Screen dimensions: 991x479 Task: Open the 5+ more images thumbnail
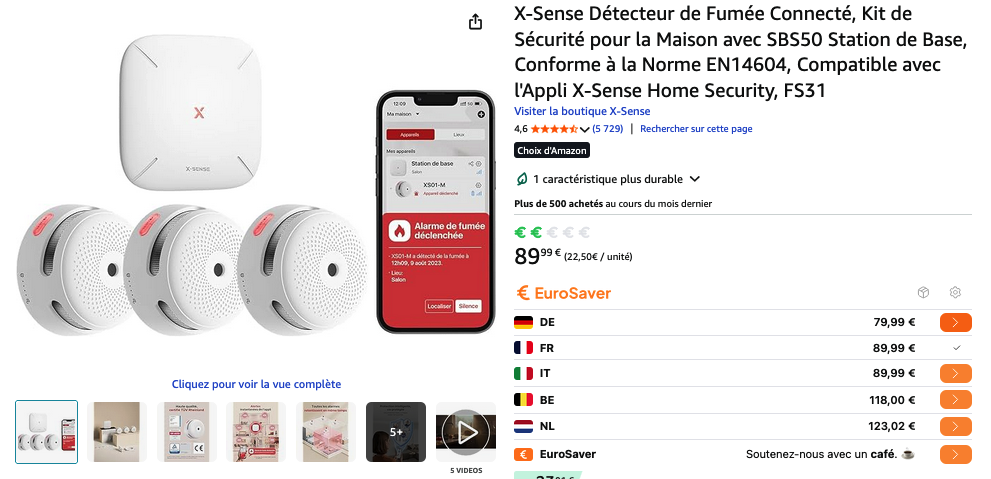(396, 432)
